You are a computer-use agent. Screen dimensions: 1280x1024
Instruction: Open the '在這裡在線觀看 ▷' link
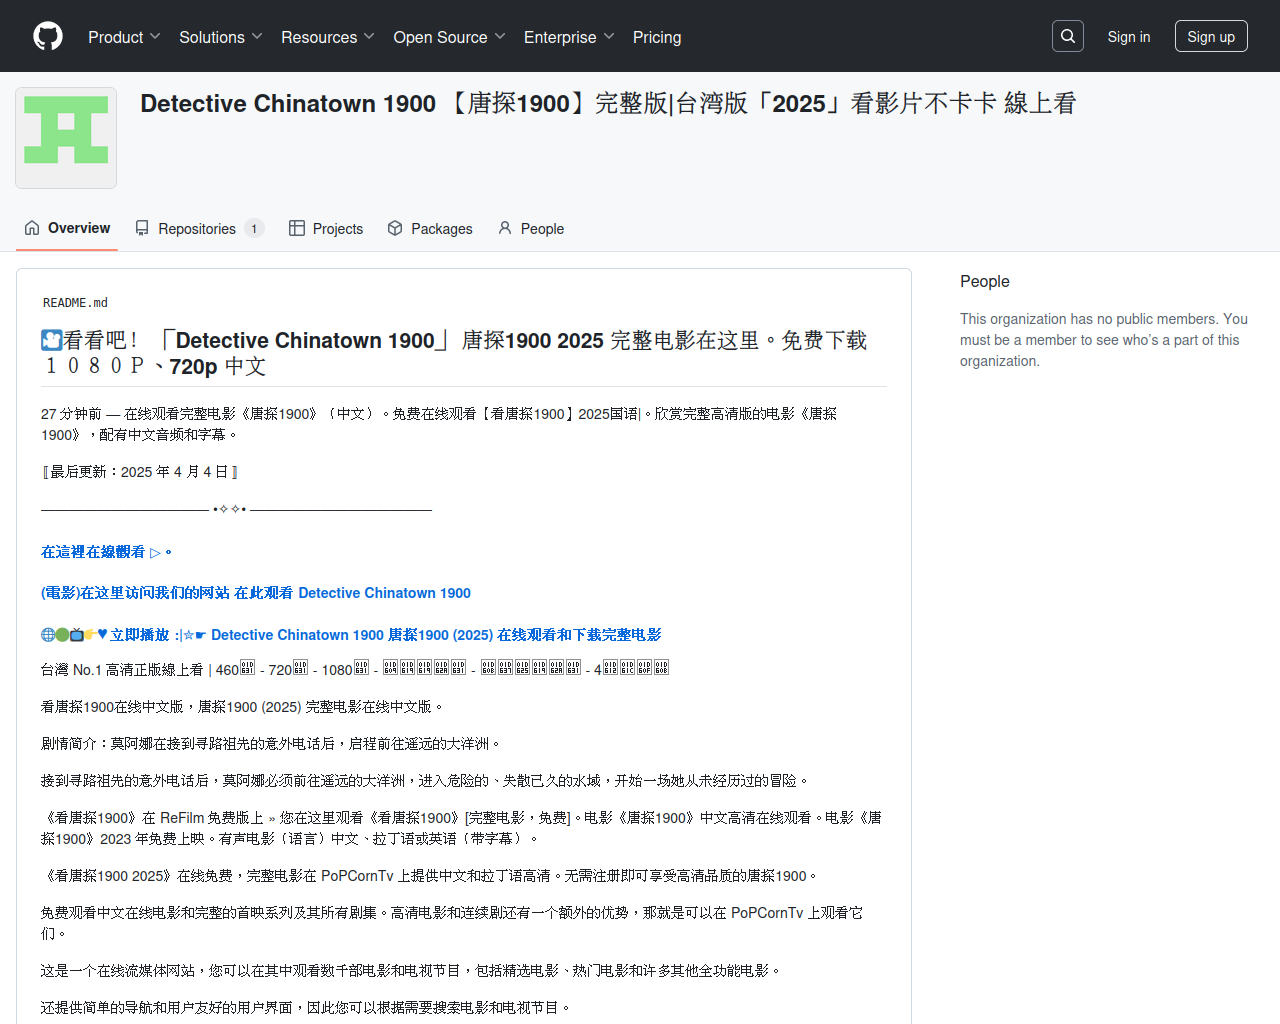coord(106,552)
